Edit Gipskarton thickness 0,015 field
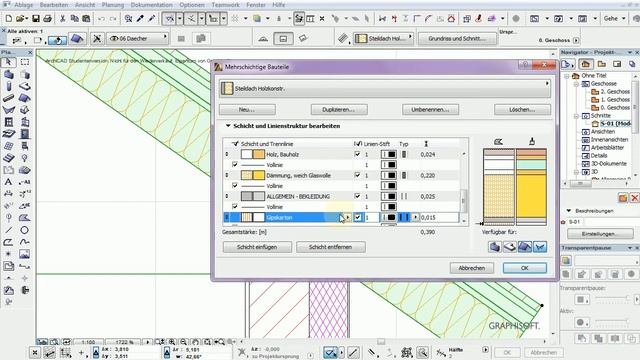640x360 pixels. 439,218
